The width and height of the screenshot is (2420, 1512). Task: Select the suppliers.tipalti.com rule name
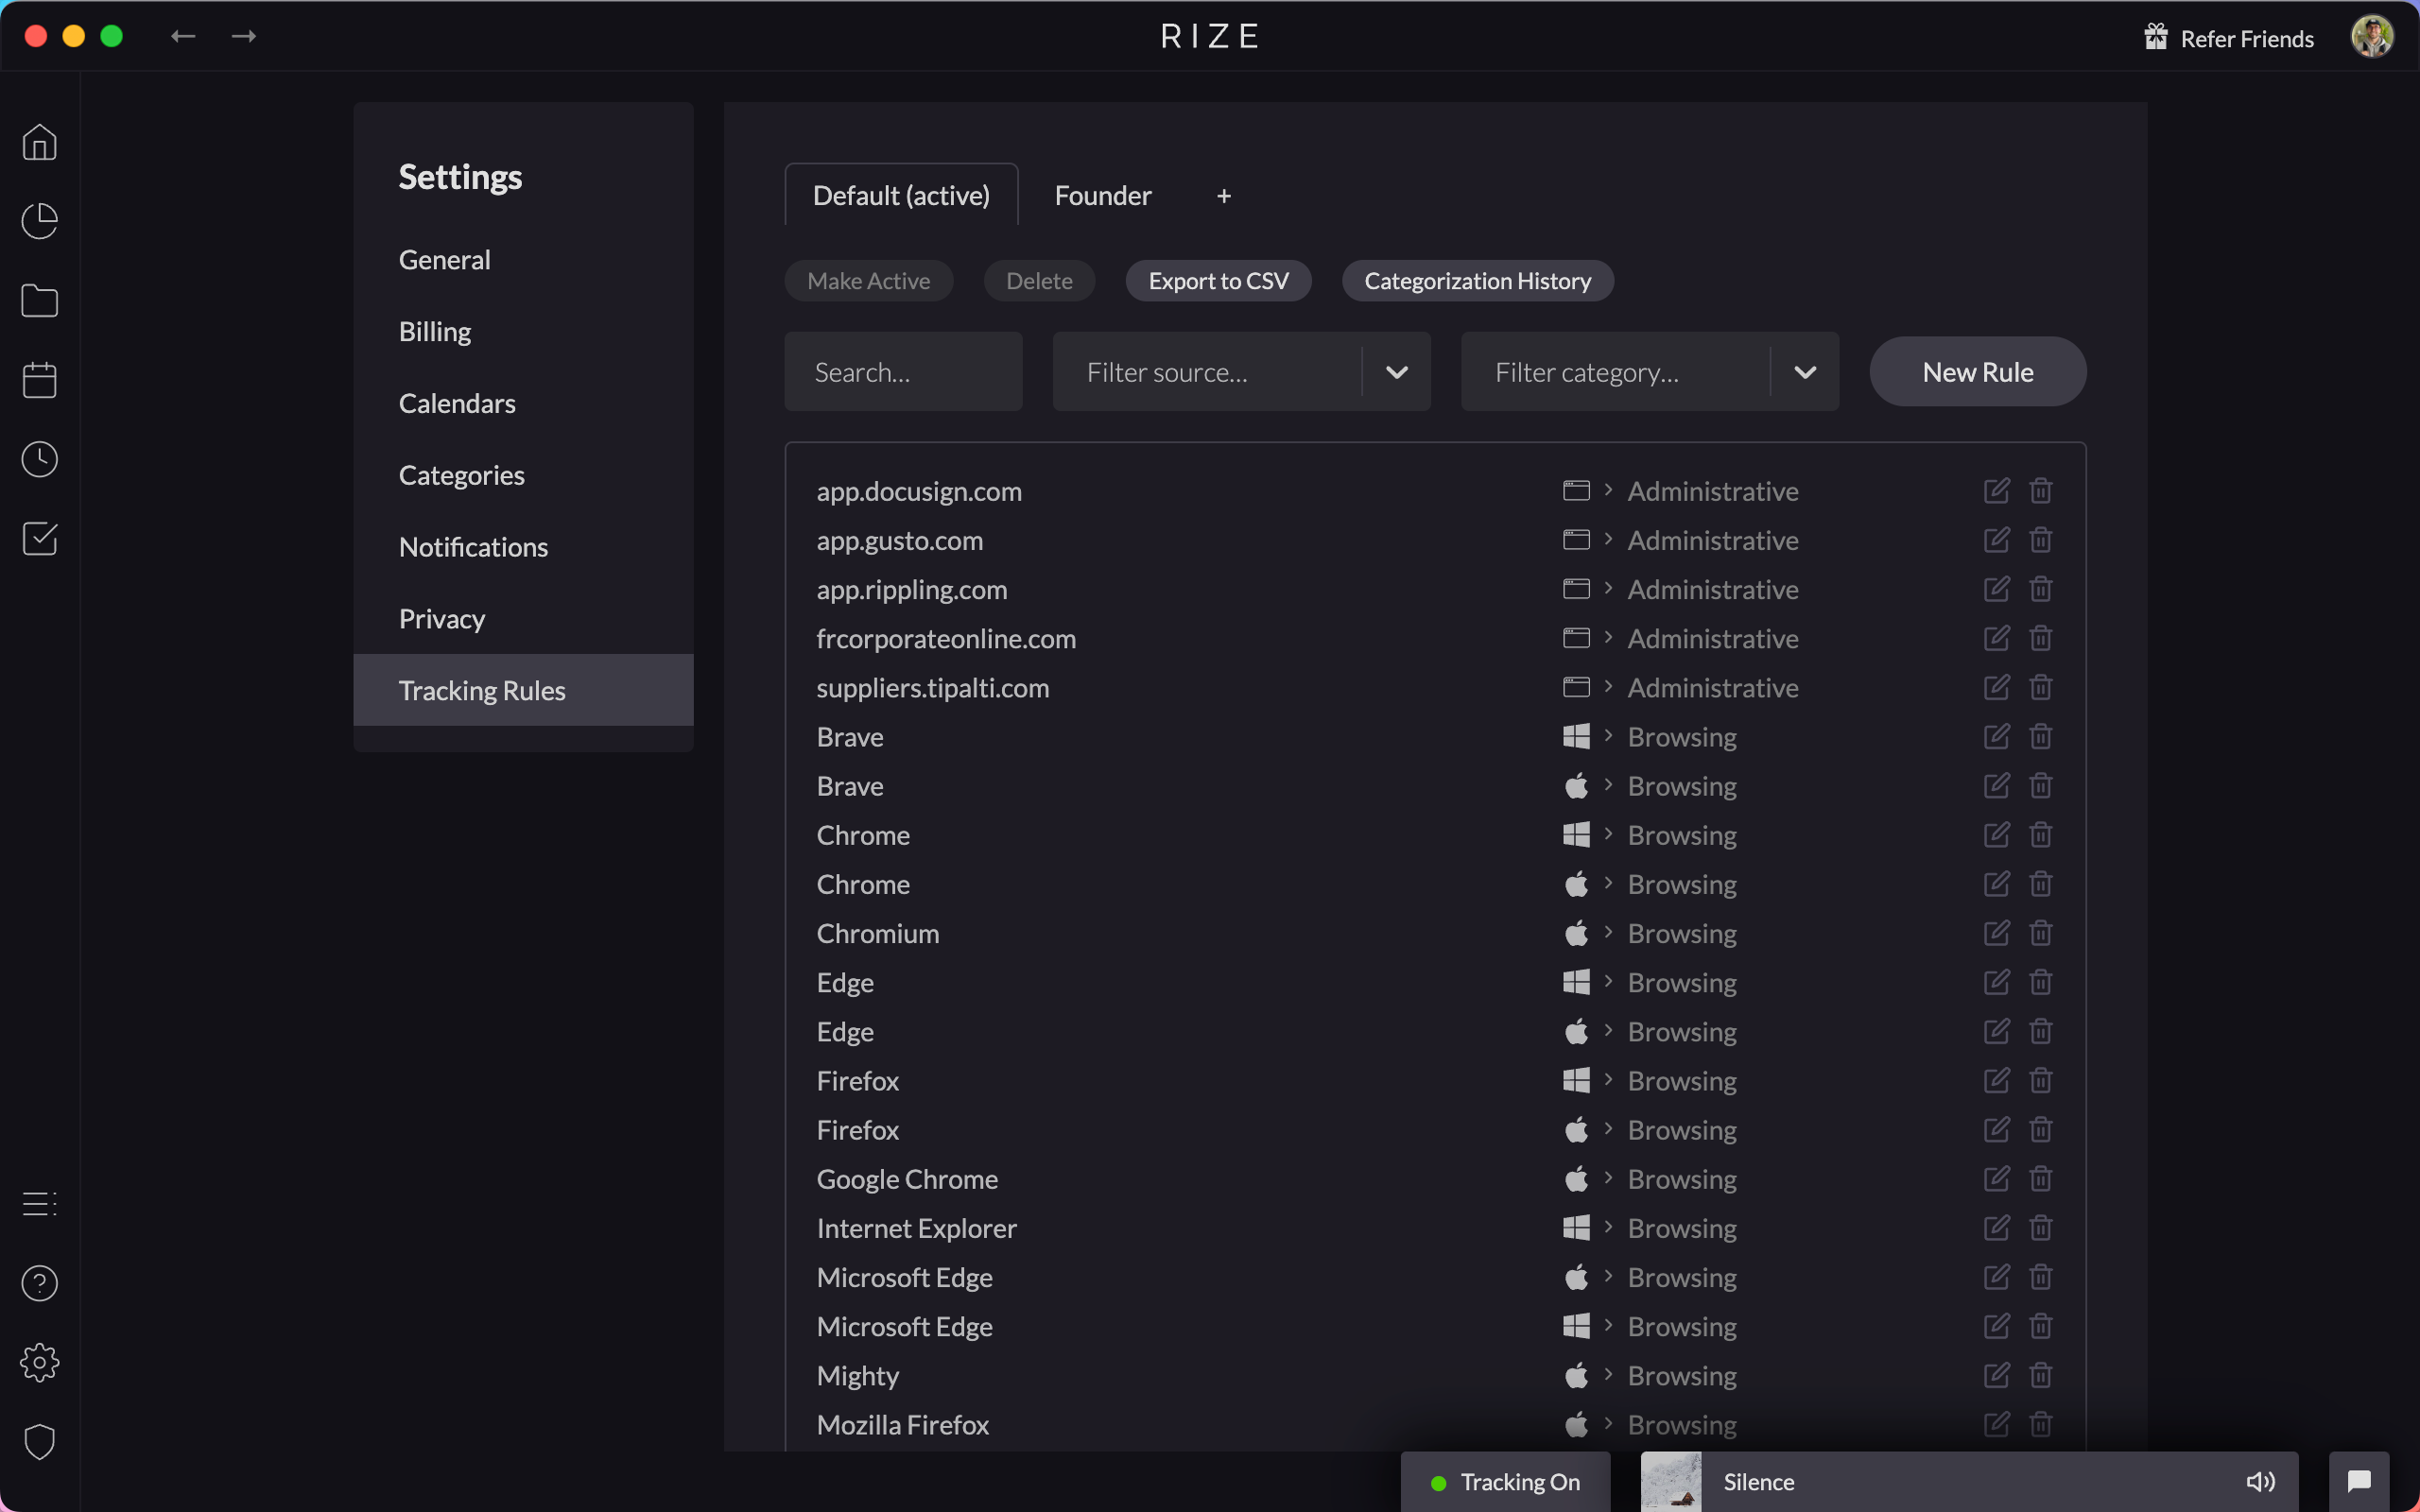tap(932, 687)
